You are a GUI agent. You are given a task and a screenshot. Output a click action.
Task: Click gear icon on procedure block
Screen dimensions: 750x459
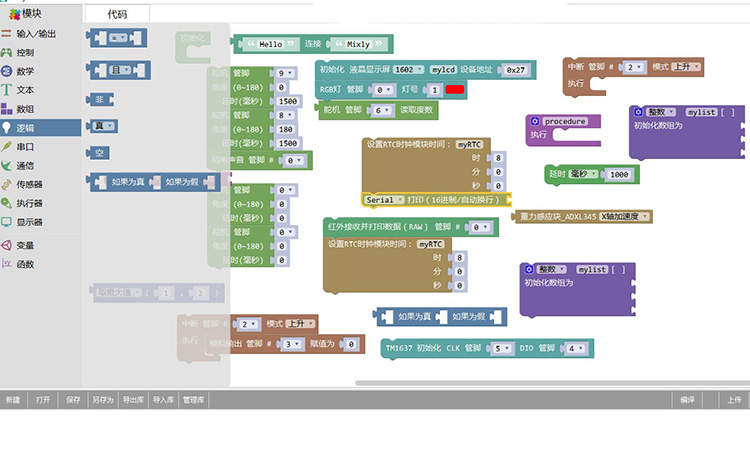[535, 121]
